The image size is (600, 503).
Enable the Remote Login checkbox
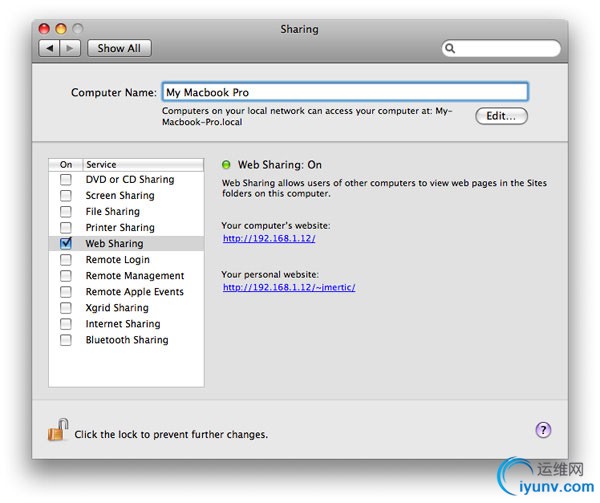tap(66, 259)
